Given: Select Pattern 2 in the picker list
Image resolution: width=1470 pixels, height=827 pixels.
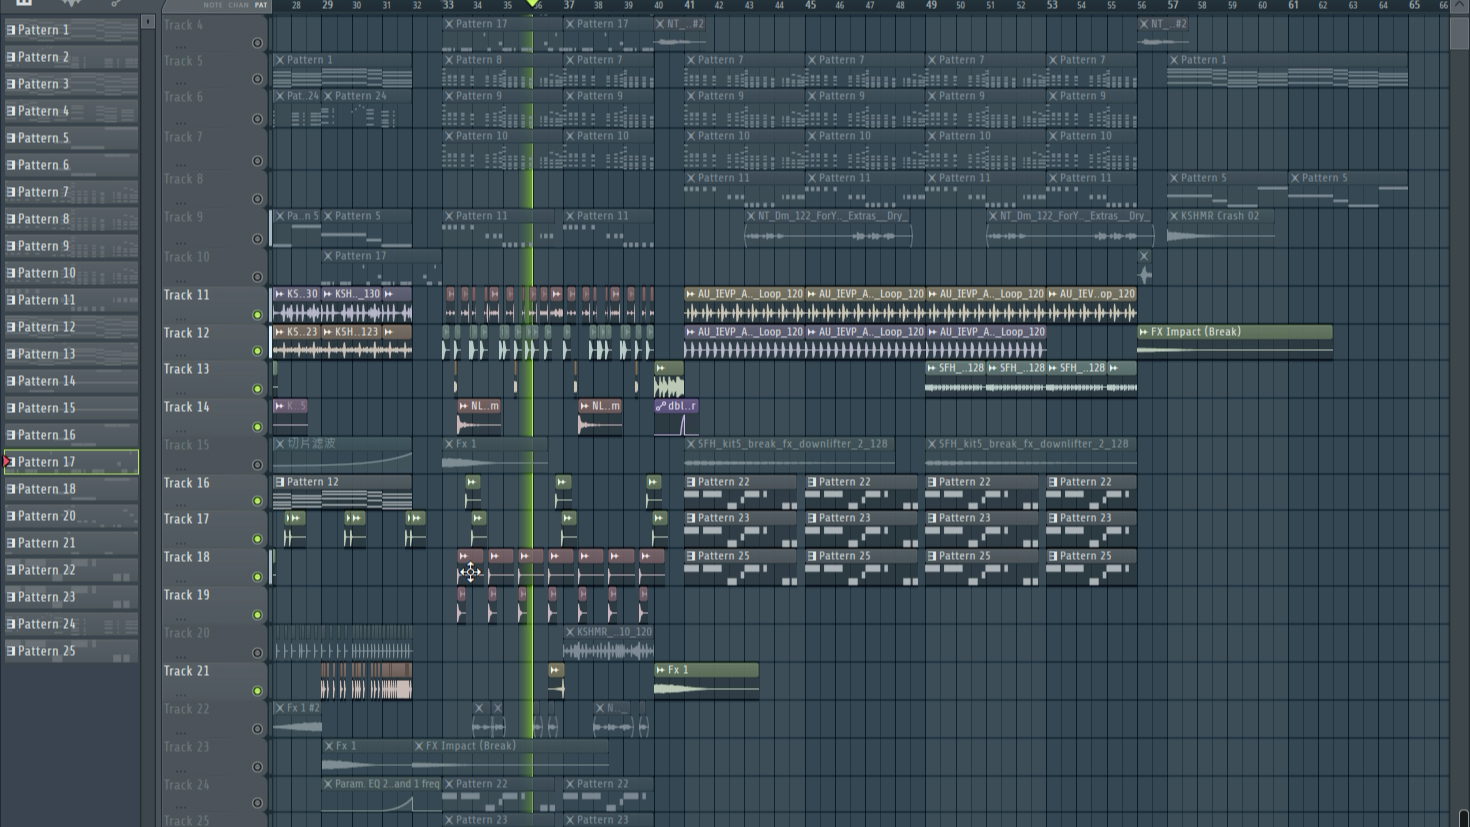Looking at the screenshot, I should click(71, 57).
